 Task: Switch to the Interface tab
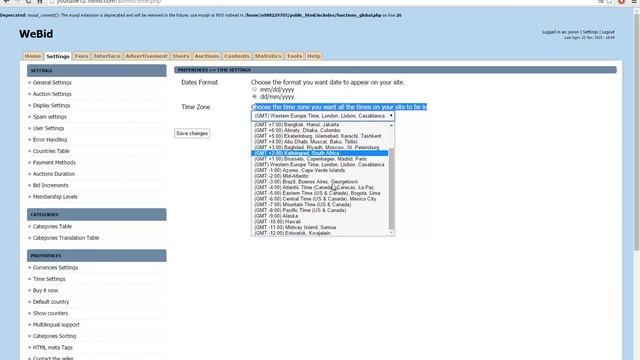pyautogui.click(x=107, y=56)
